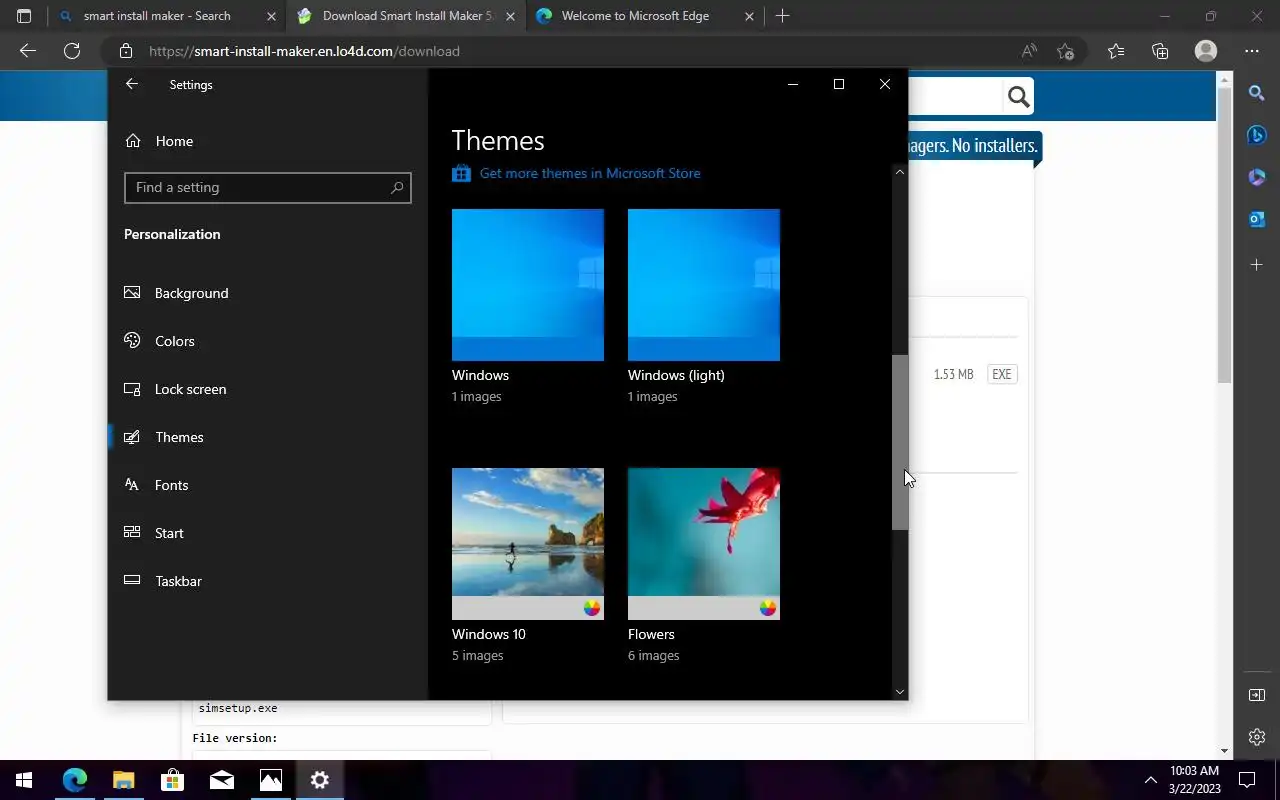
Task: Open Microsoft 365 in Edge sidebar
Action: tap(1257, 177)
